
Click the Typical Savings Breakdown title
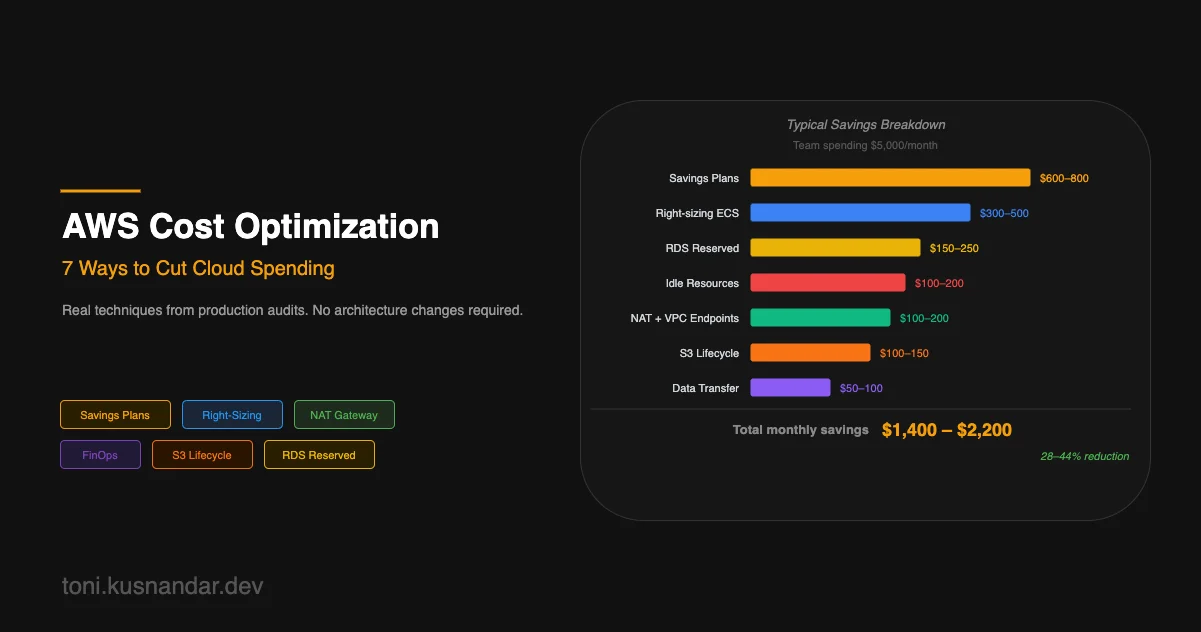866,125
